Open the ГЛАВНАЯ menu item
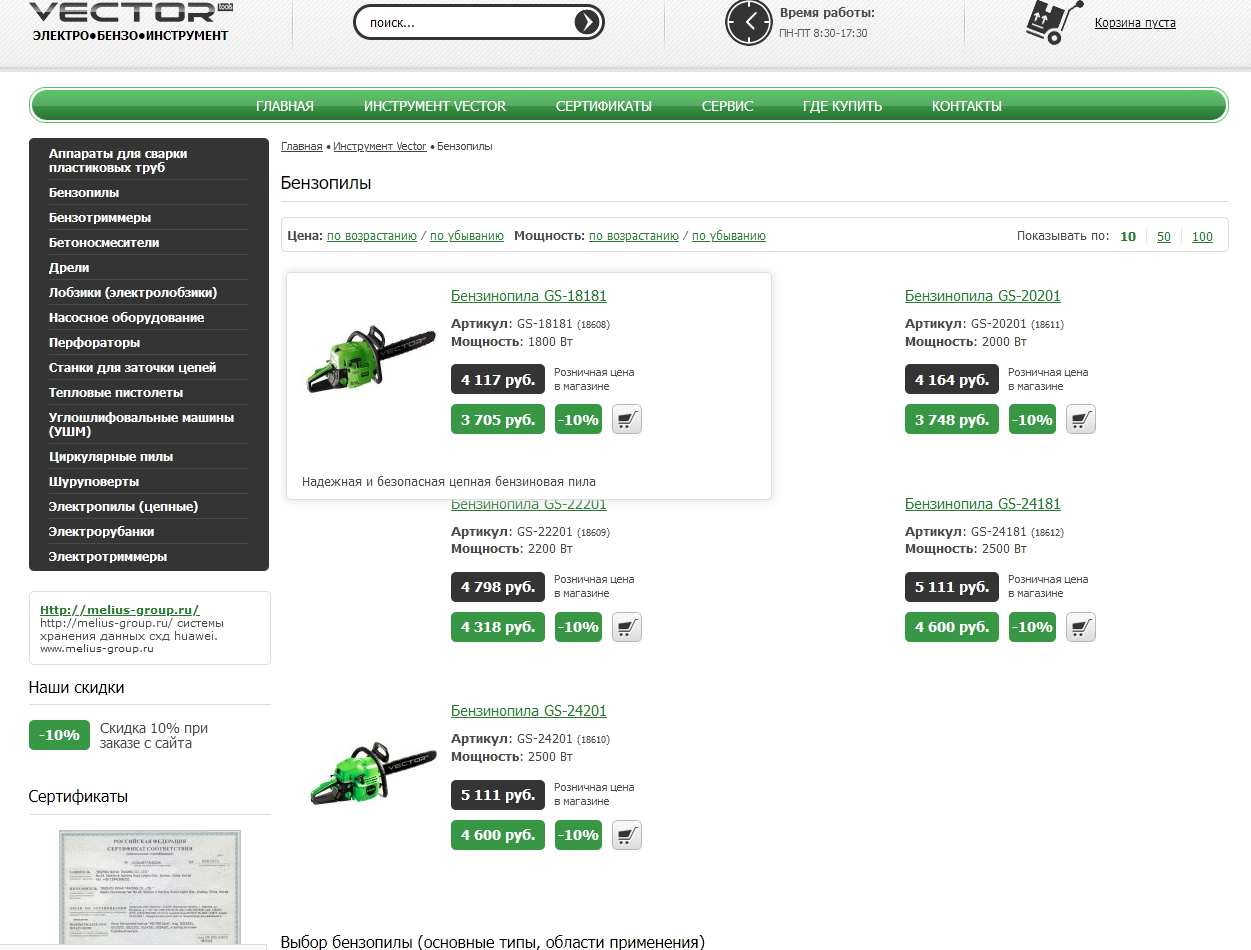The width and height of the screenshot is (1251, 950). [x=285, y=106]
